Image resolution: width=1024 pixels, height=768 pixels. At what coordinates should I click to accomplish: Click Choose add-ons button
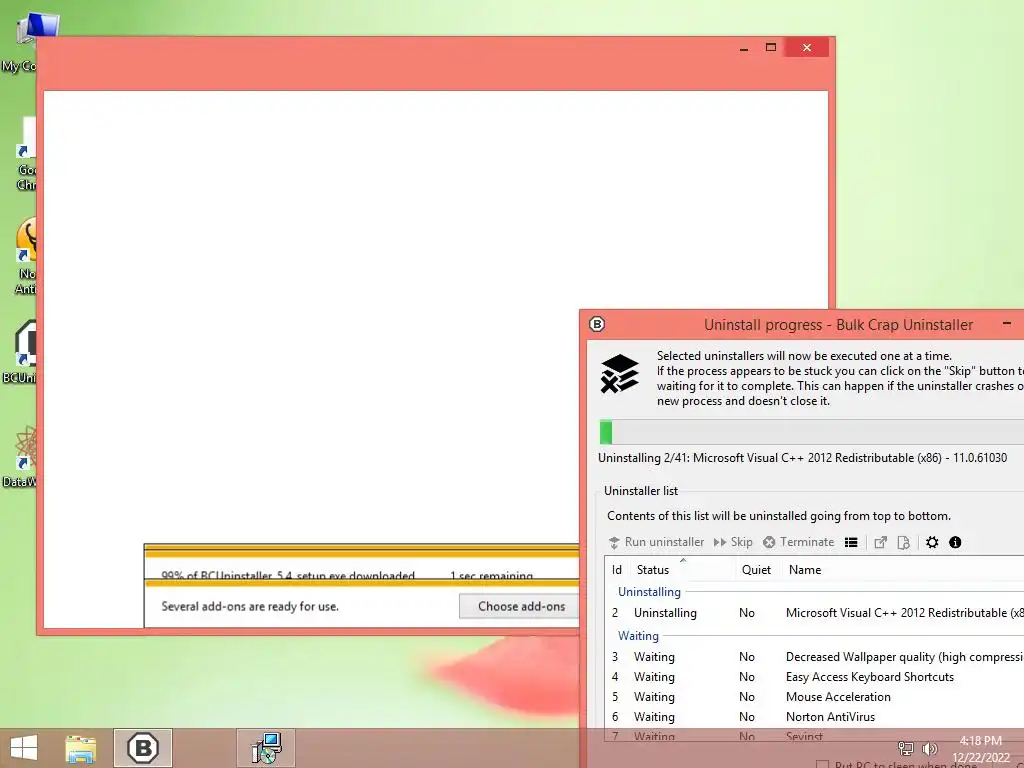click(x=520, y=606)
